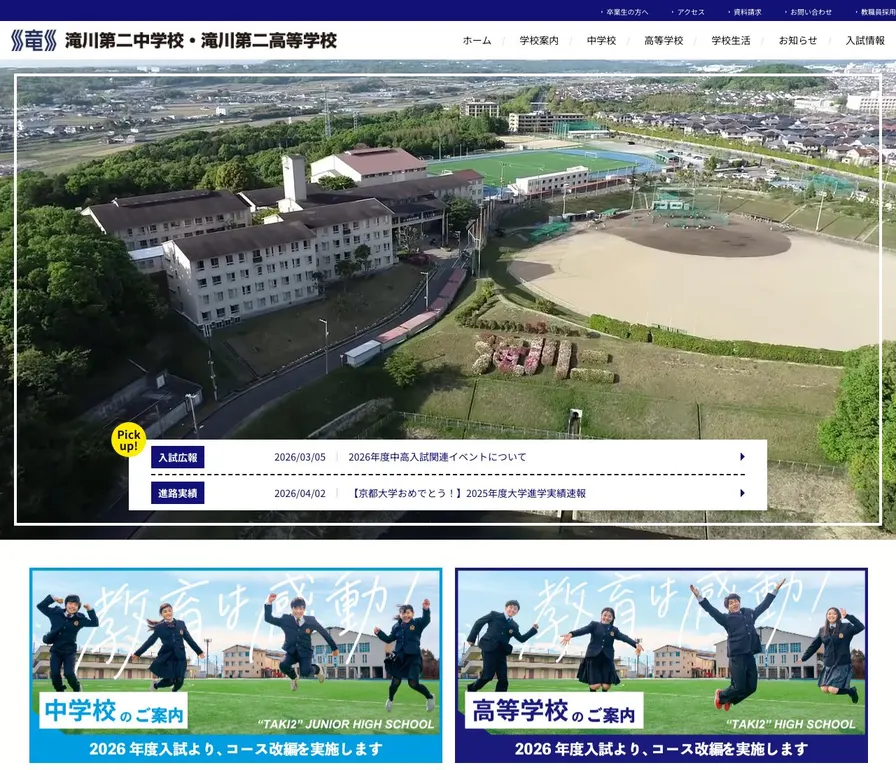Click the Takigawa Daini school logo
Viewport: 896px width, 770px height.
(34, 41)
